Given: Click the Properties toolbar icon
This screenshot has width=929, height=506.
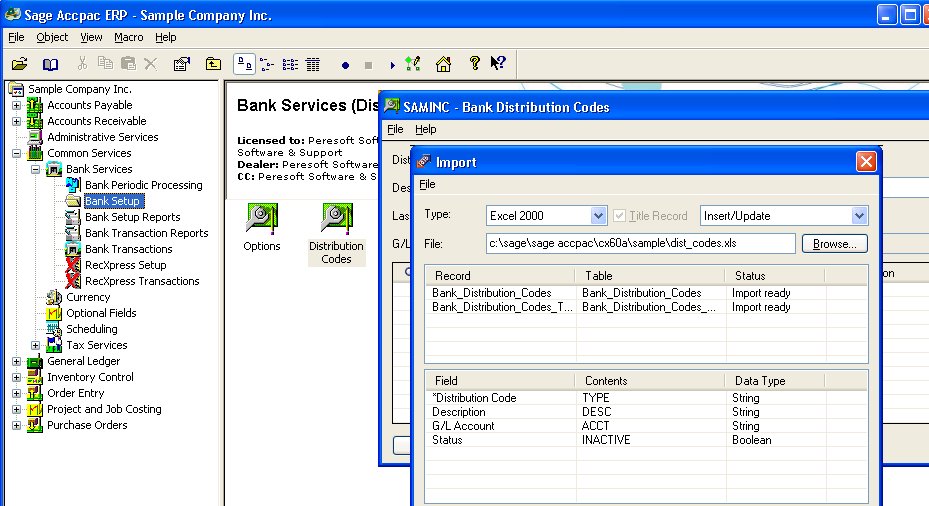Looking at the screenshot, I should [x=181, y=64].
